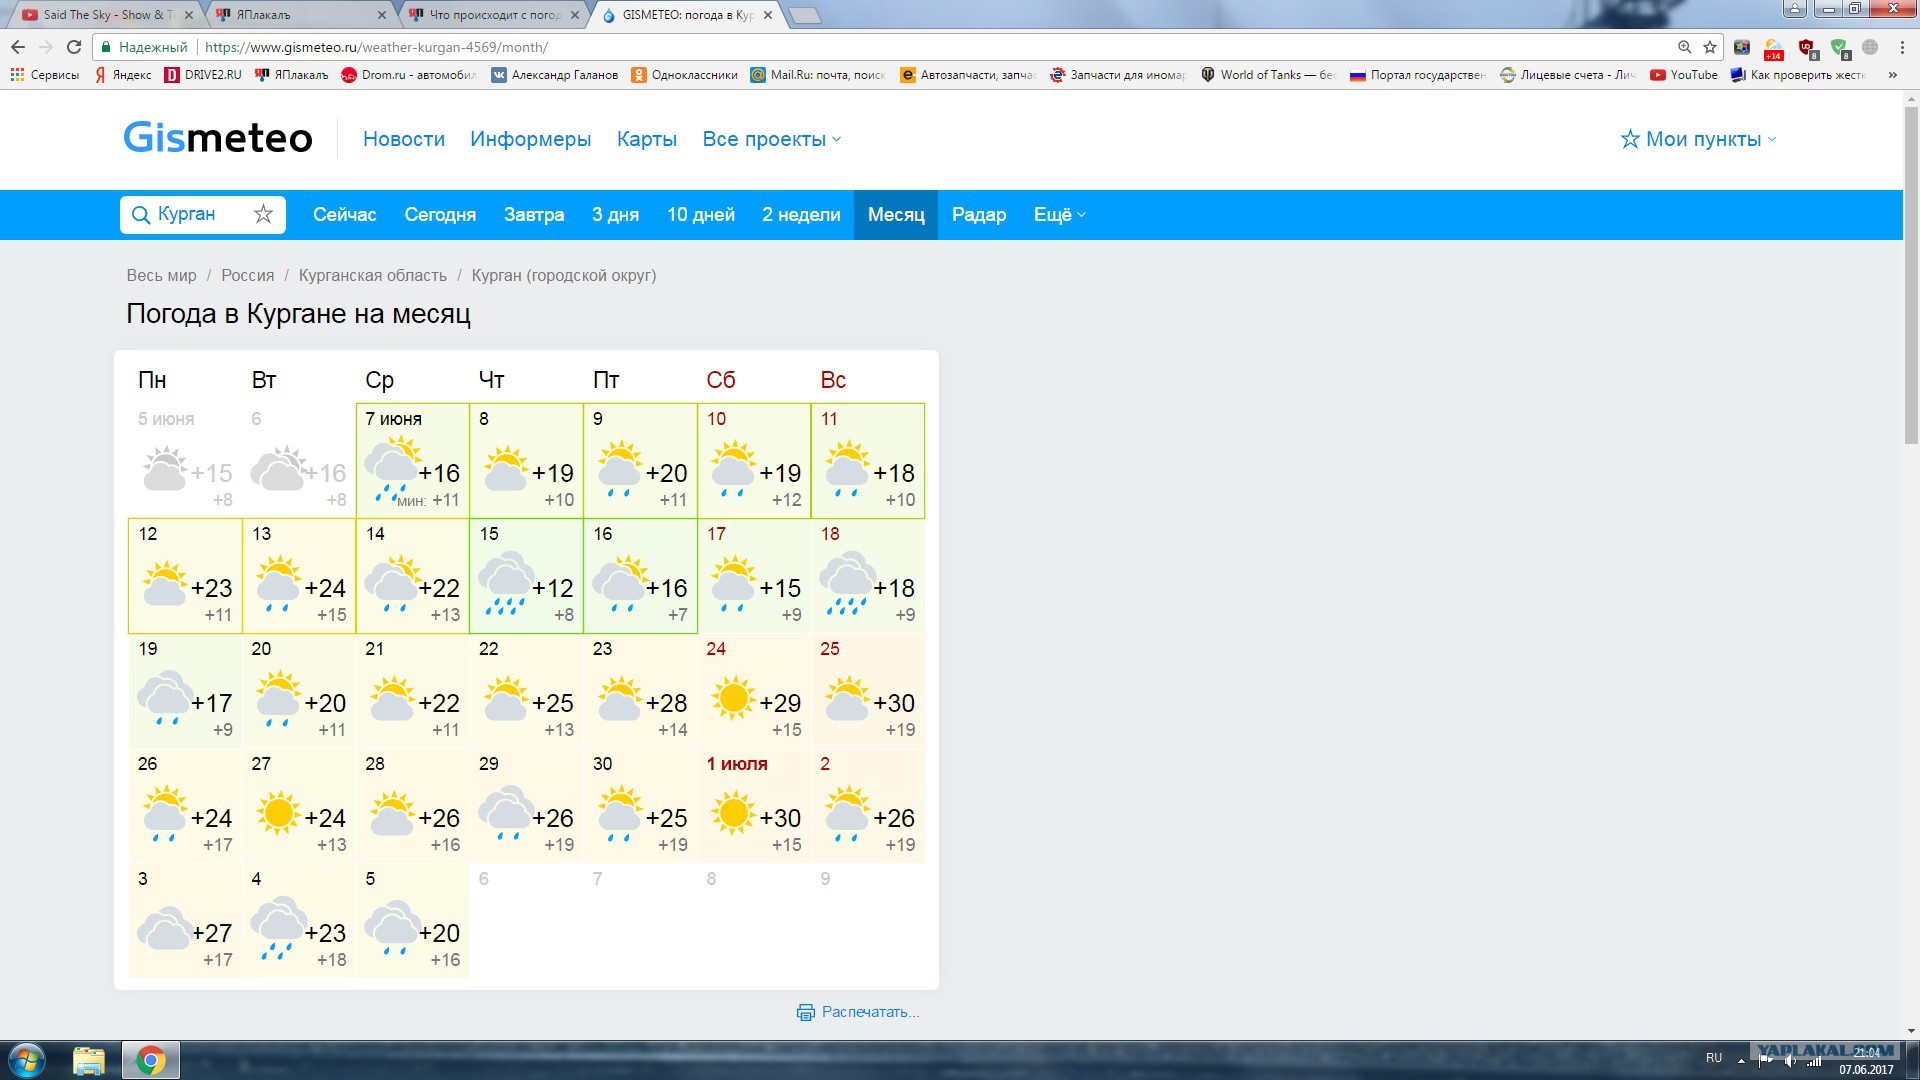Click the Весь мир breadcrumb

pyautogui.click(x=161, y=275)
